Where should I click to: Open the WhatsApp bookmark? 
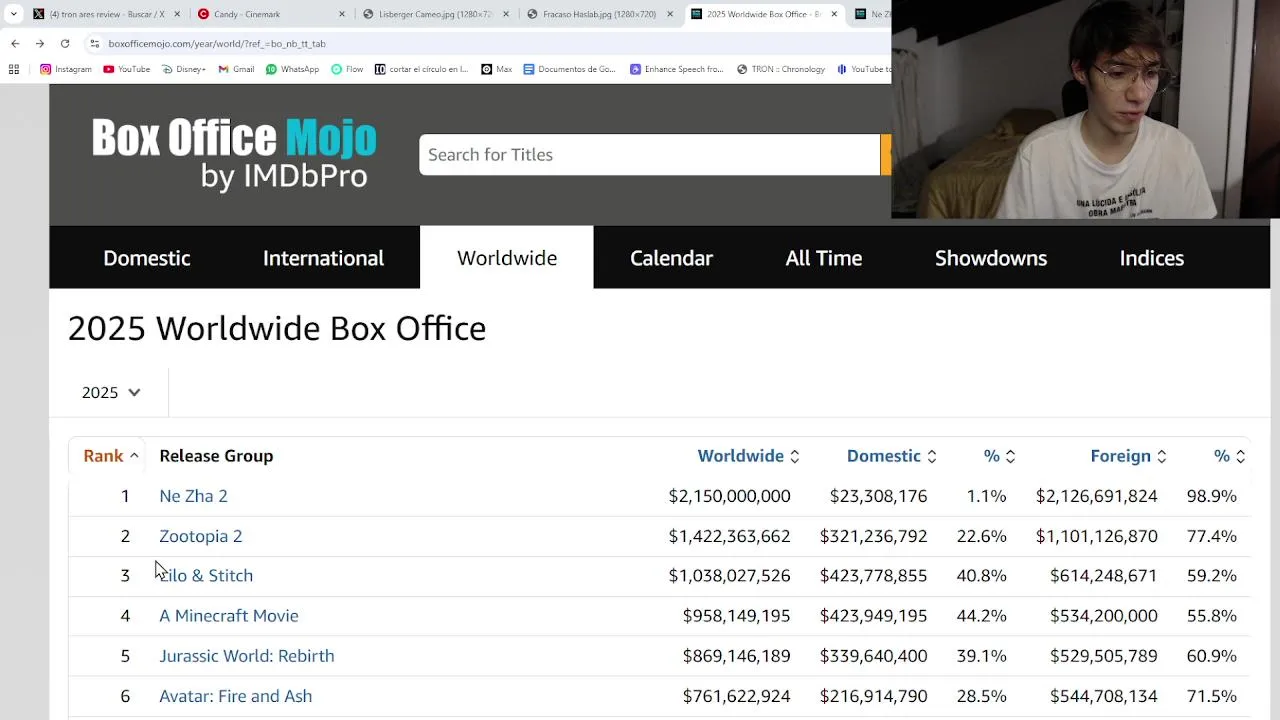[x=292, y=69]
